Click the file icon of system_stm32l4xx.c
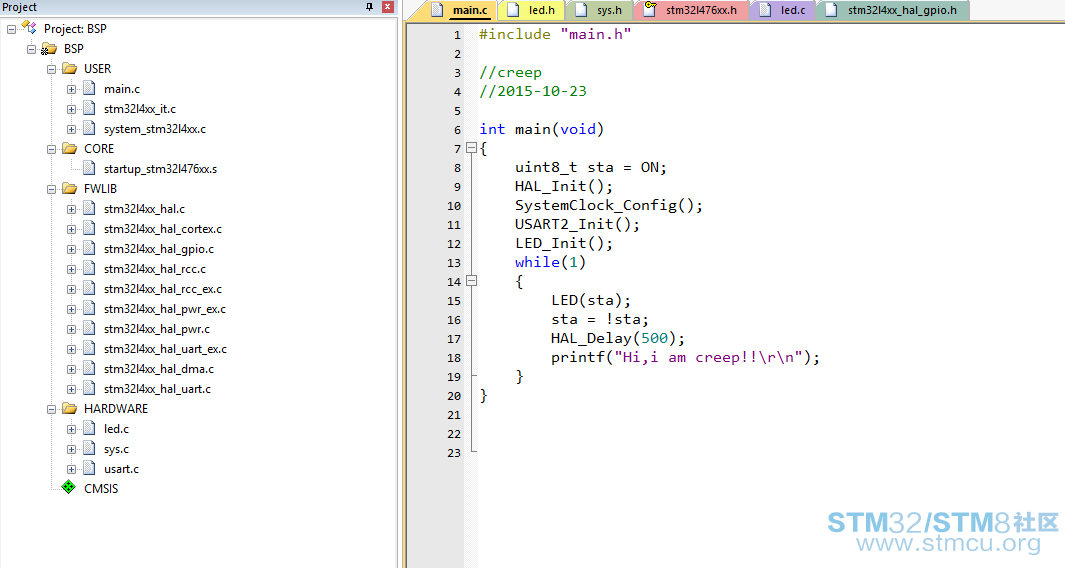 [x=89, y=128]
